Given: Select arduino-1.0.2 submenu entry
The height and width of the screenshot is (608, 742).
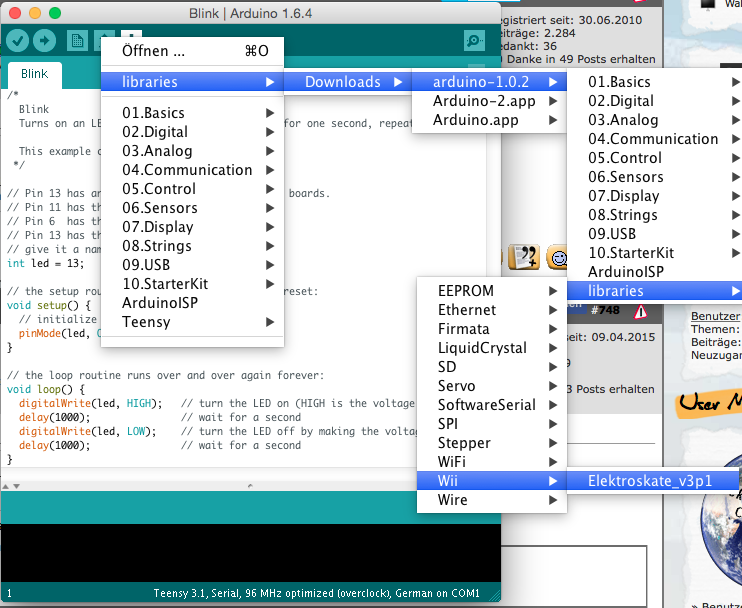Looking at the screenshot, I should pos(489,82).
